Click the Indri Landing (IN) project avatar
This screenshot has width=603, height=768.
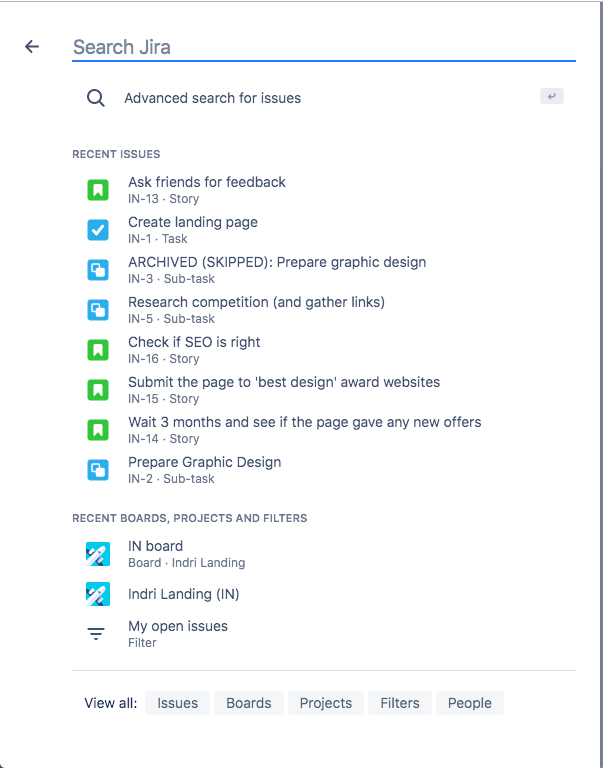(x=98, y=594)
